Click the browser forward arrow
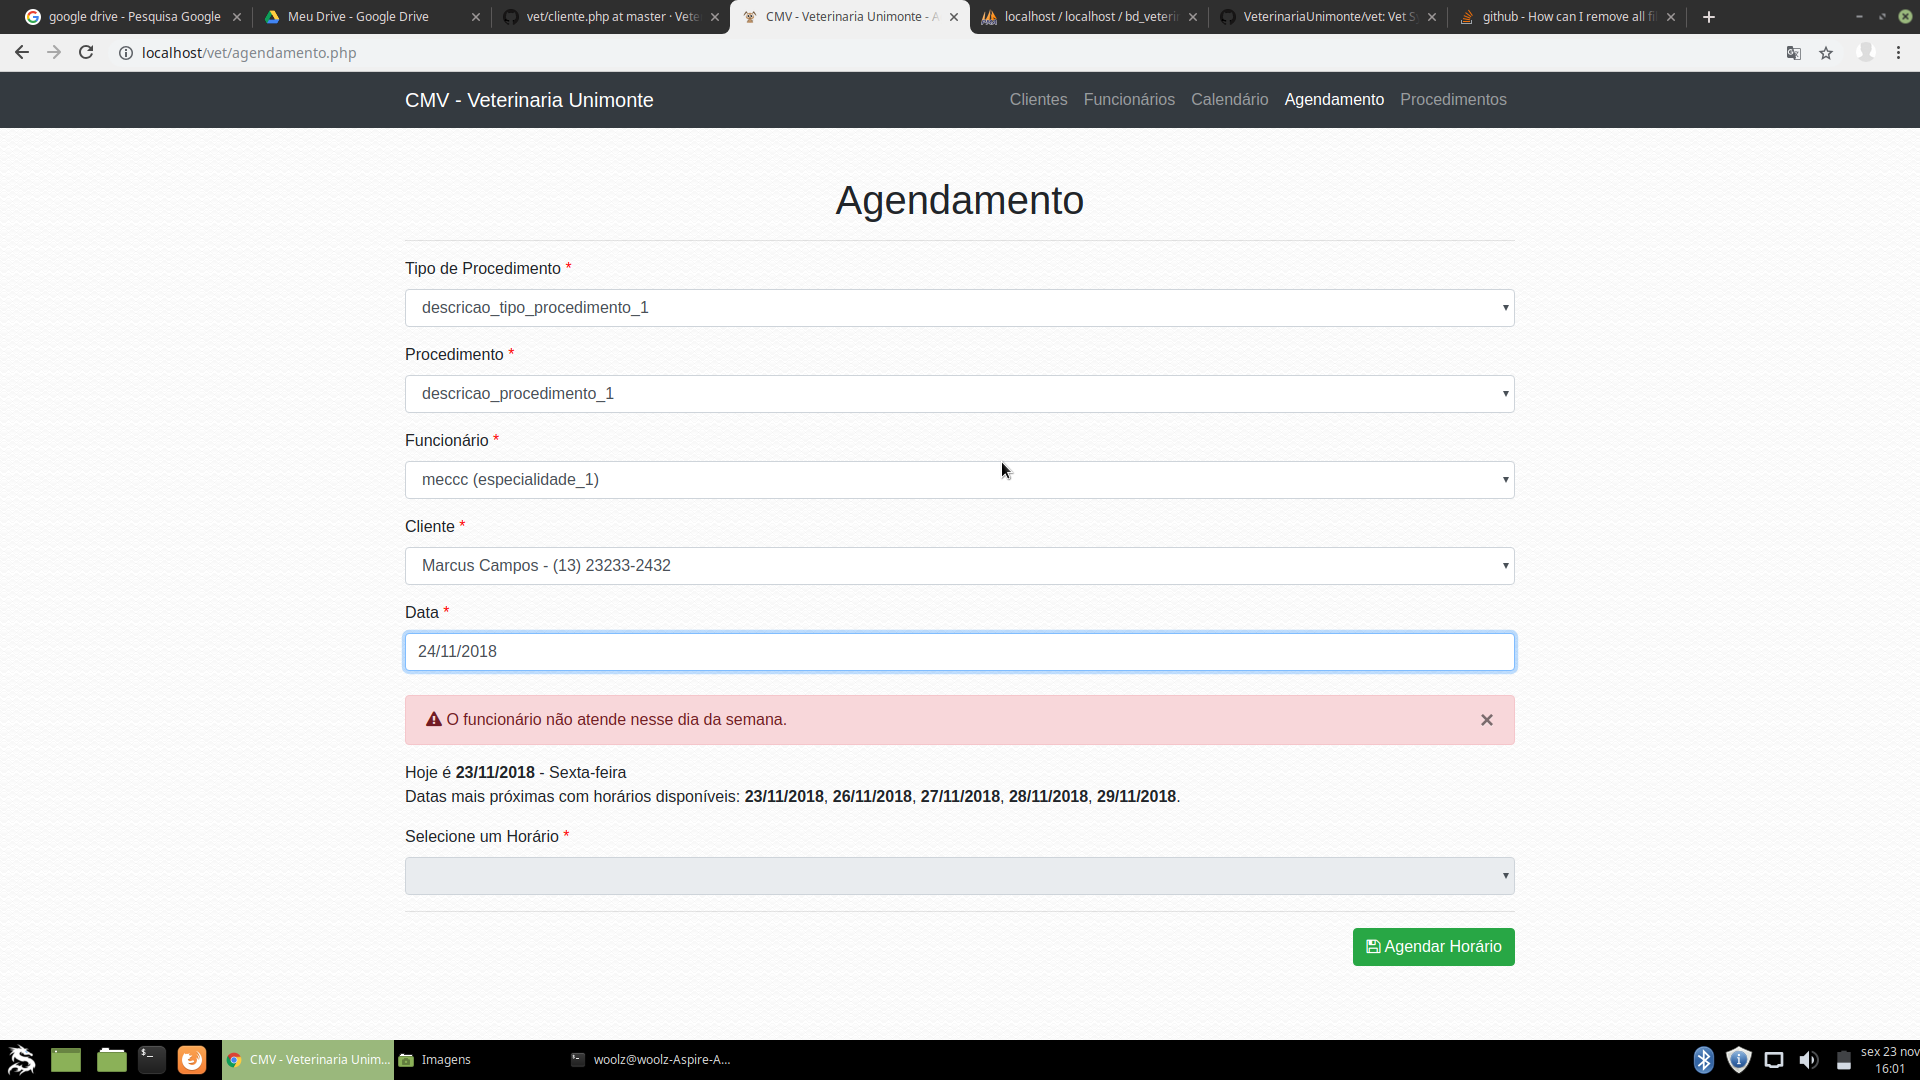The height and width of the screenshot is (1080, 1920). pos(54,53)
